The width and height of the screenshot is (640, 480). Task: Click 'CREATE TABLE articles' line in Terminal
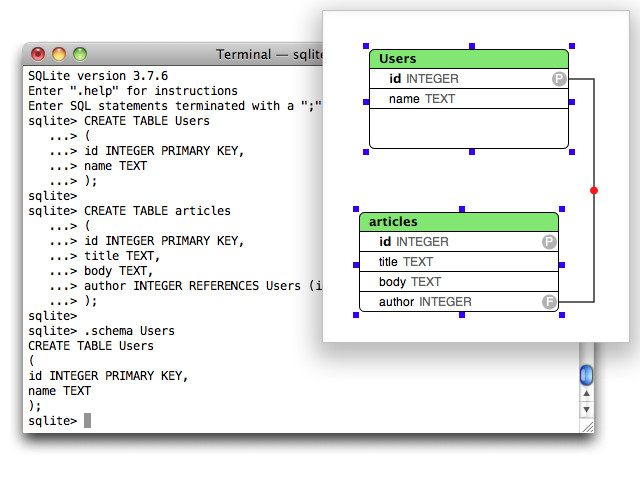click(129, 211)
